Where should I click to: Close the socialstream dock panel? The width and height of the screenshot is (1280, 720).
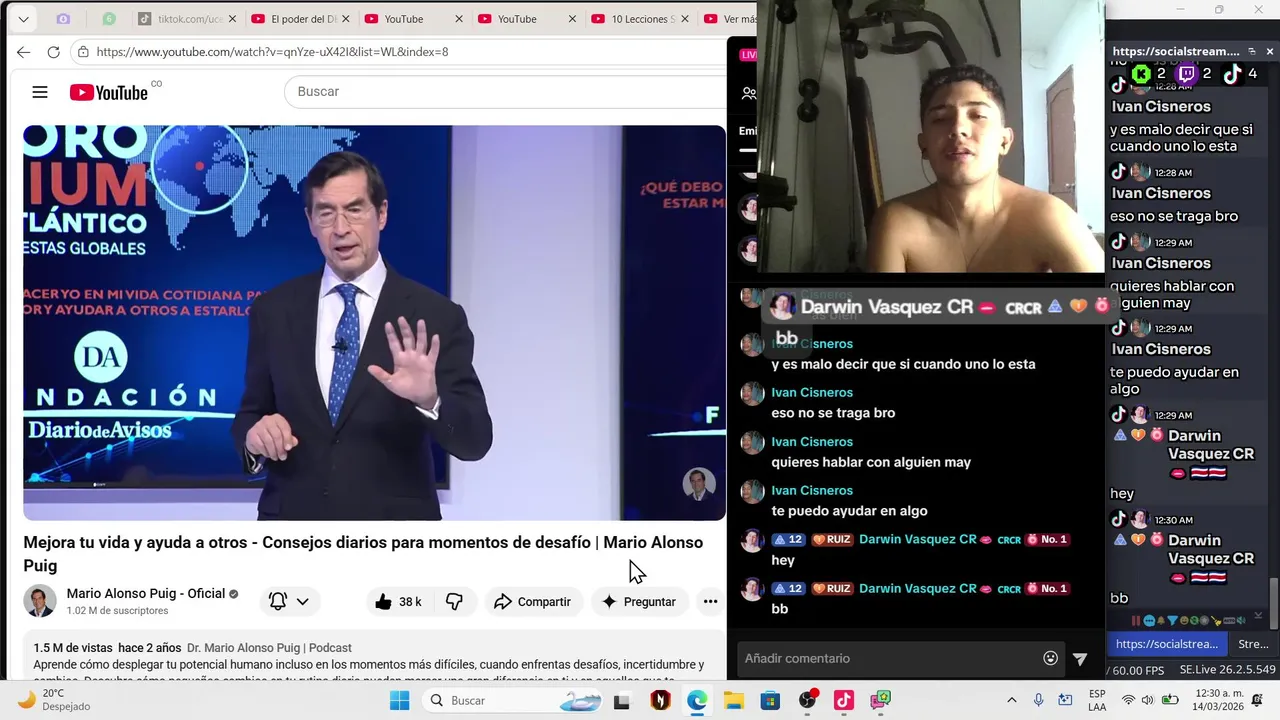tap(1270, 51)
